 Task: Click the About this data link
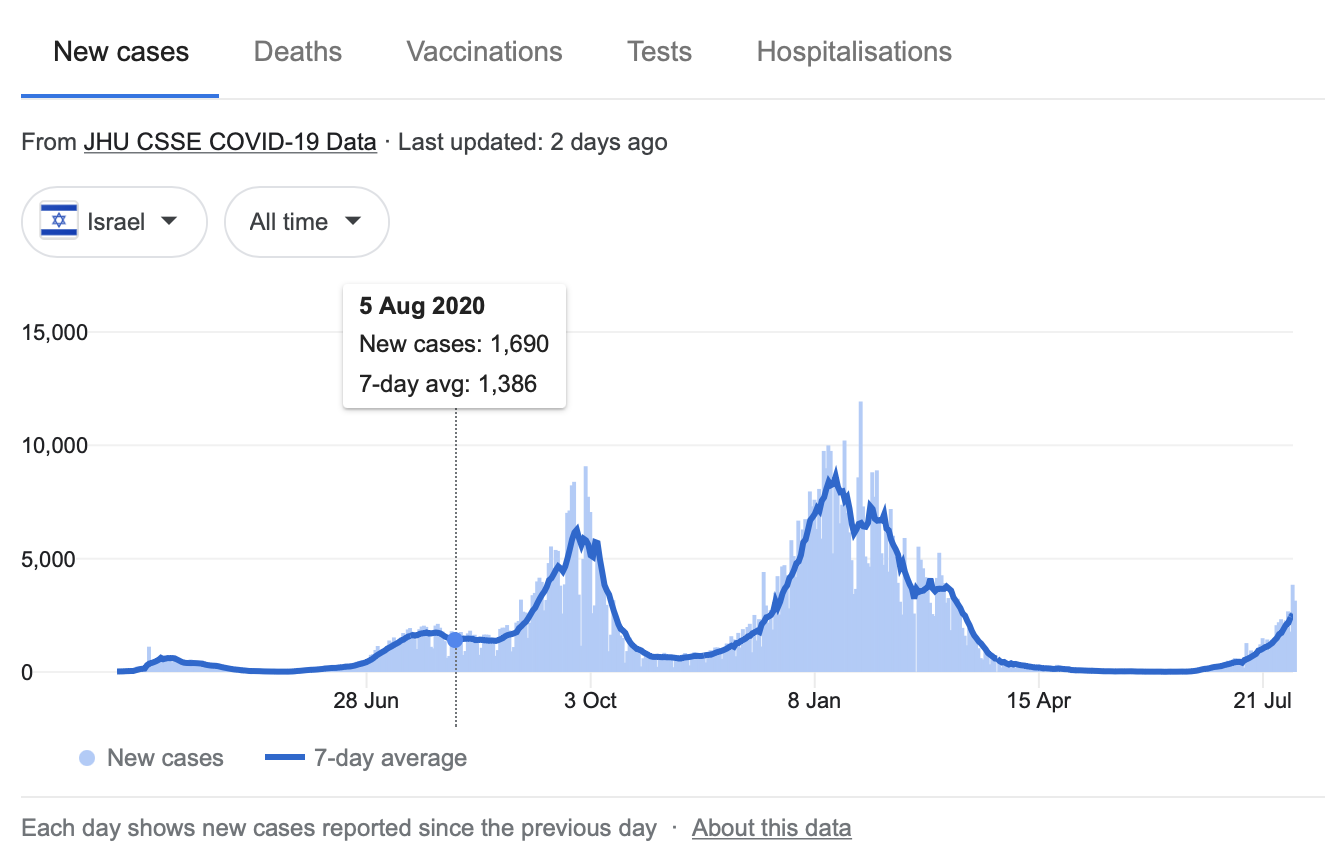tap(771, 828)
